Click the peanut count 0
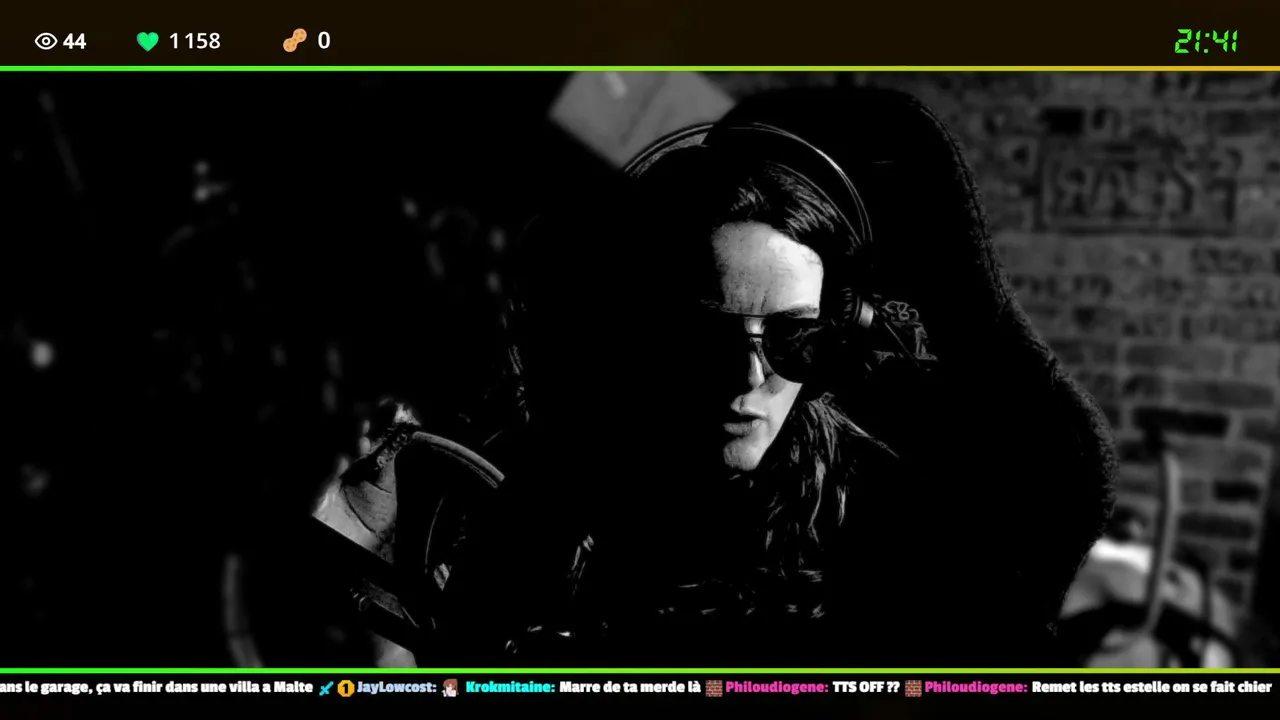Image resolution: width=1280 pixels, height=720 pixels. [x=324, y=41]
